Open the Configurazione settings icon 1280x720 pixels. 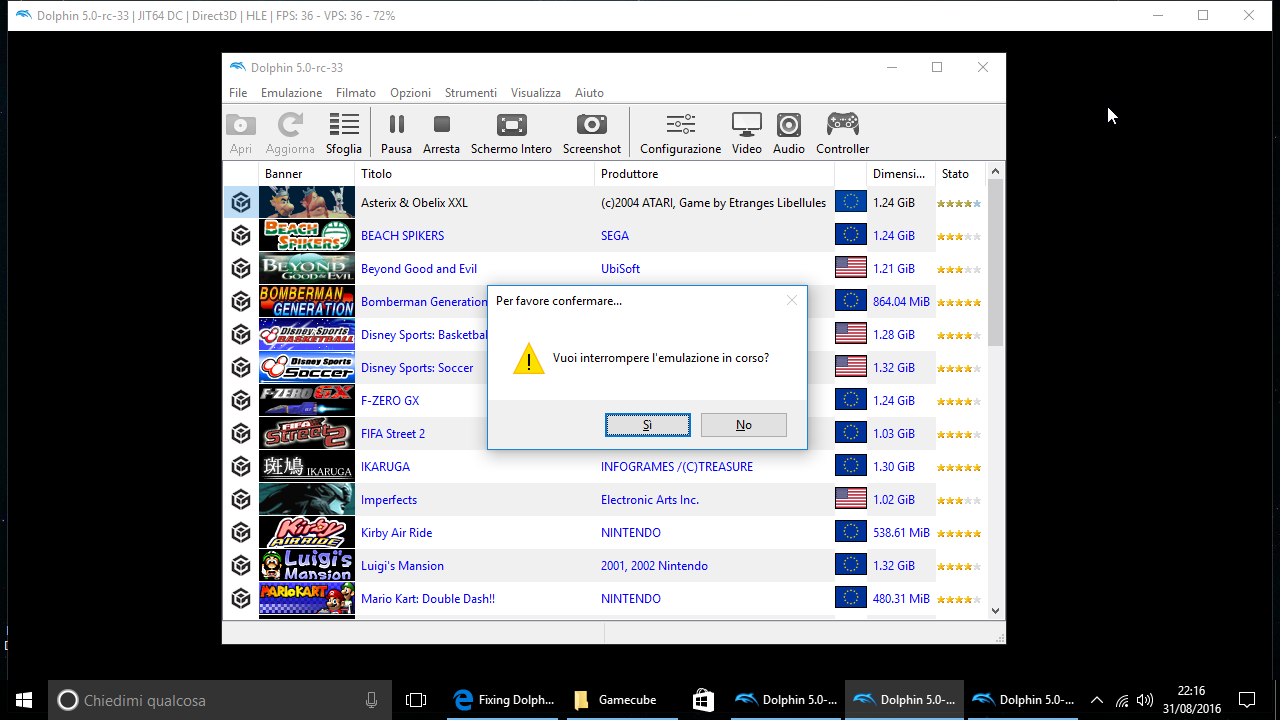(x=681, y=125)
